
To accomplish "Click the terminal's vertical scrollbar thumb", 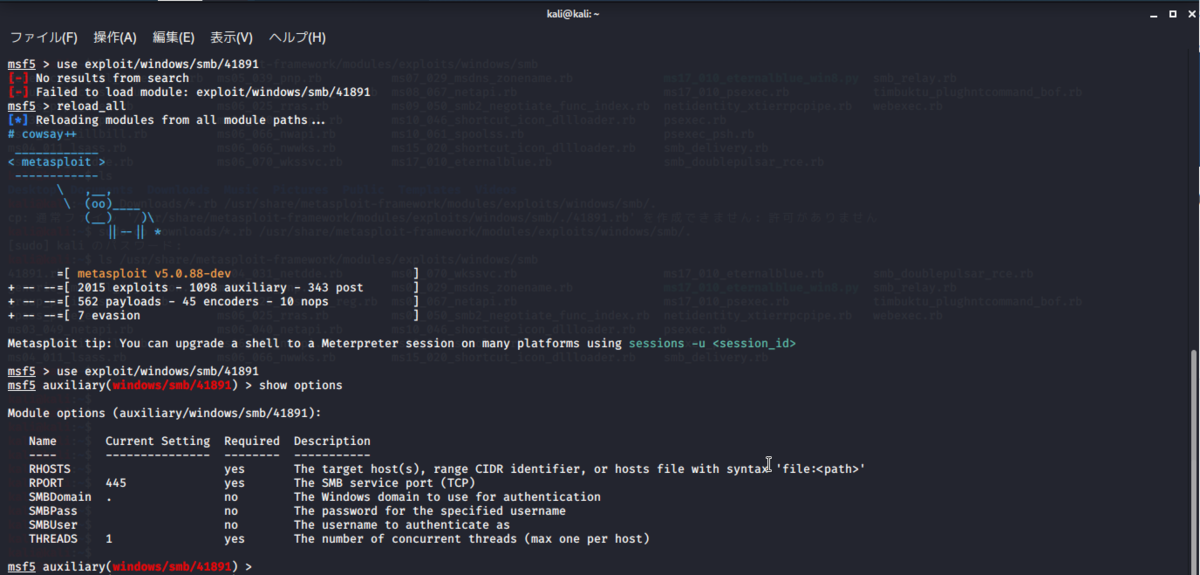I will [x=1193, y=460].
